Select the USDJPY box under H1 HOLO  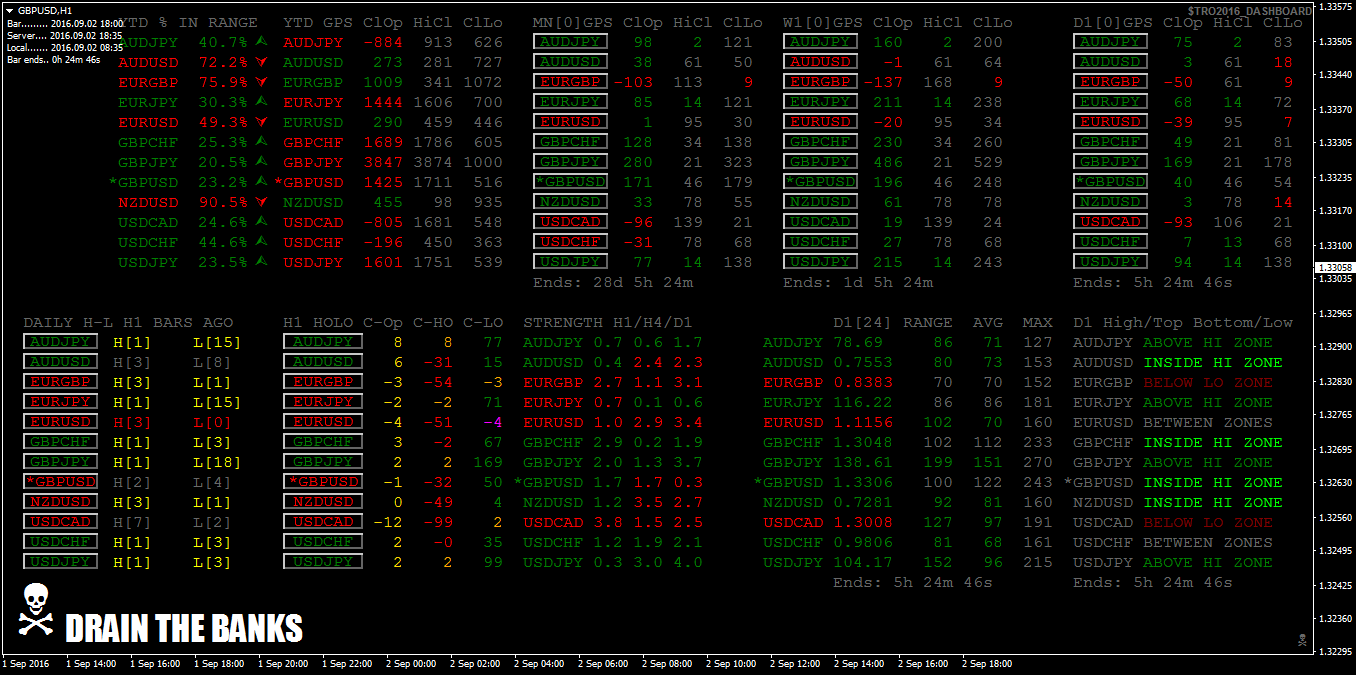coord(323,561)
